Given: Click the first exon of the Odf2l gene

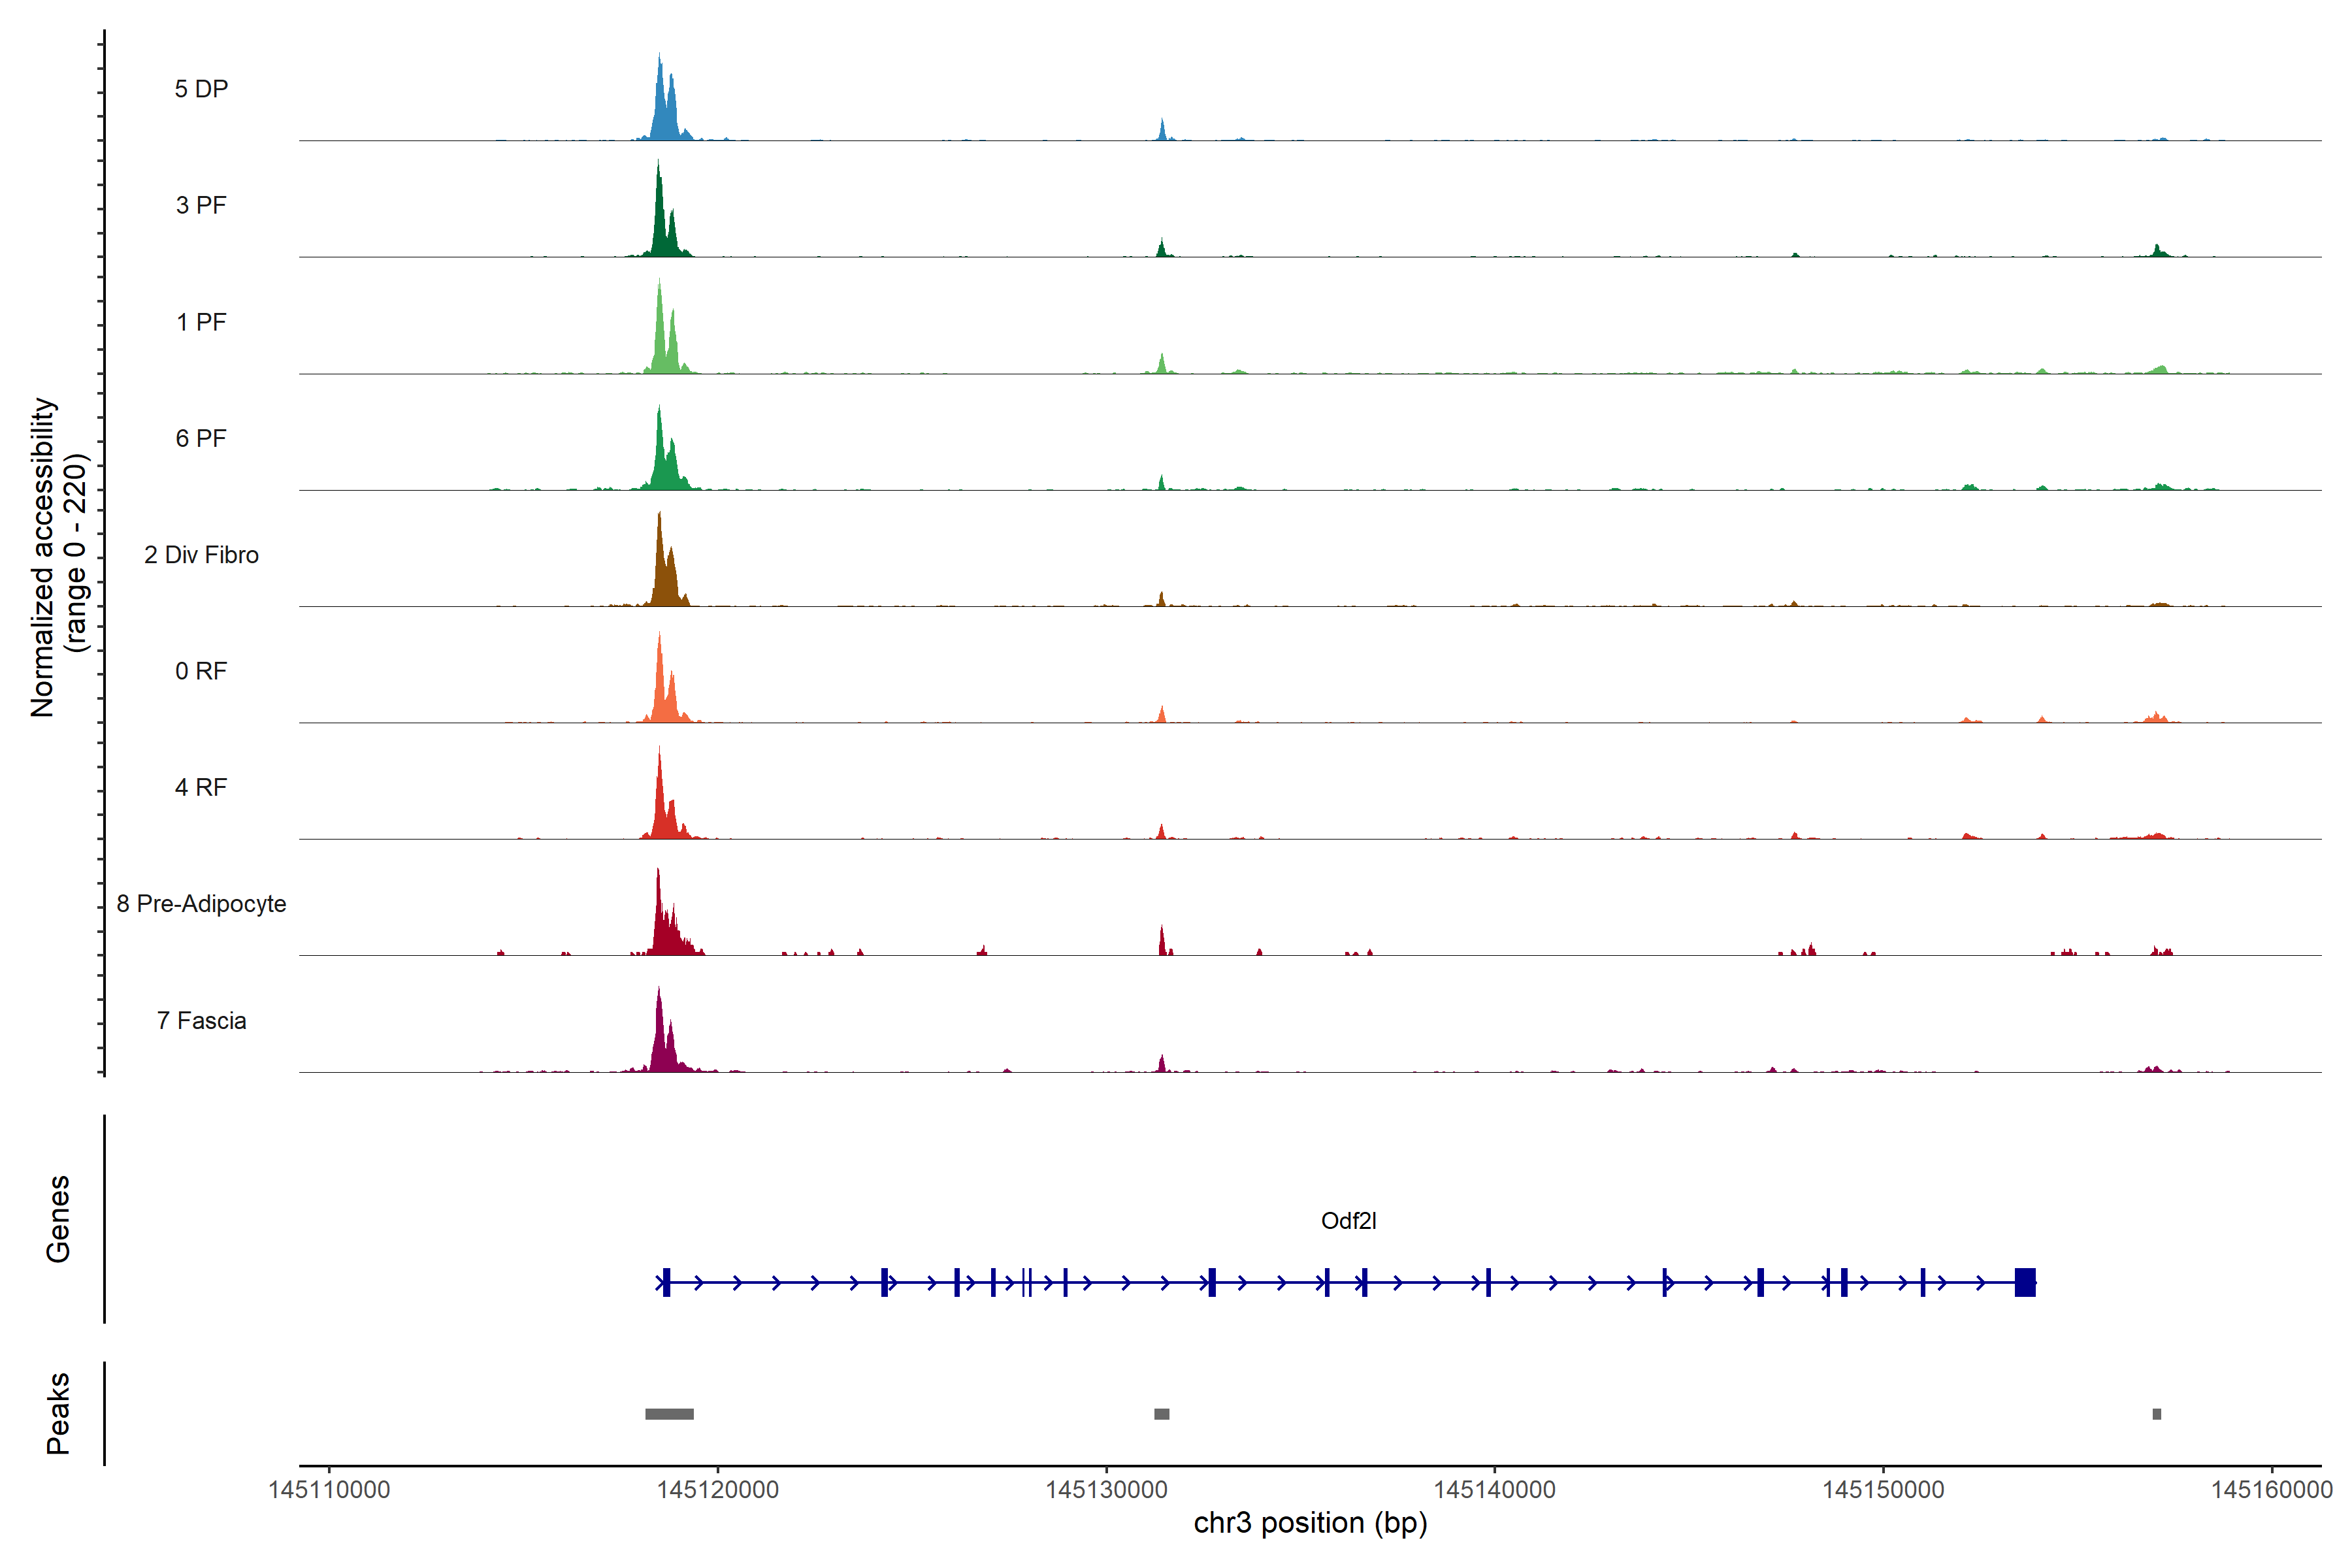Looking at the screenshot, I should tap(666, 1282).
